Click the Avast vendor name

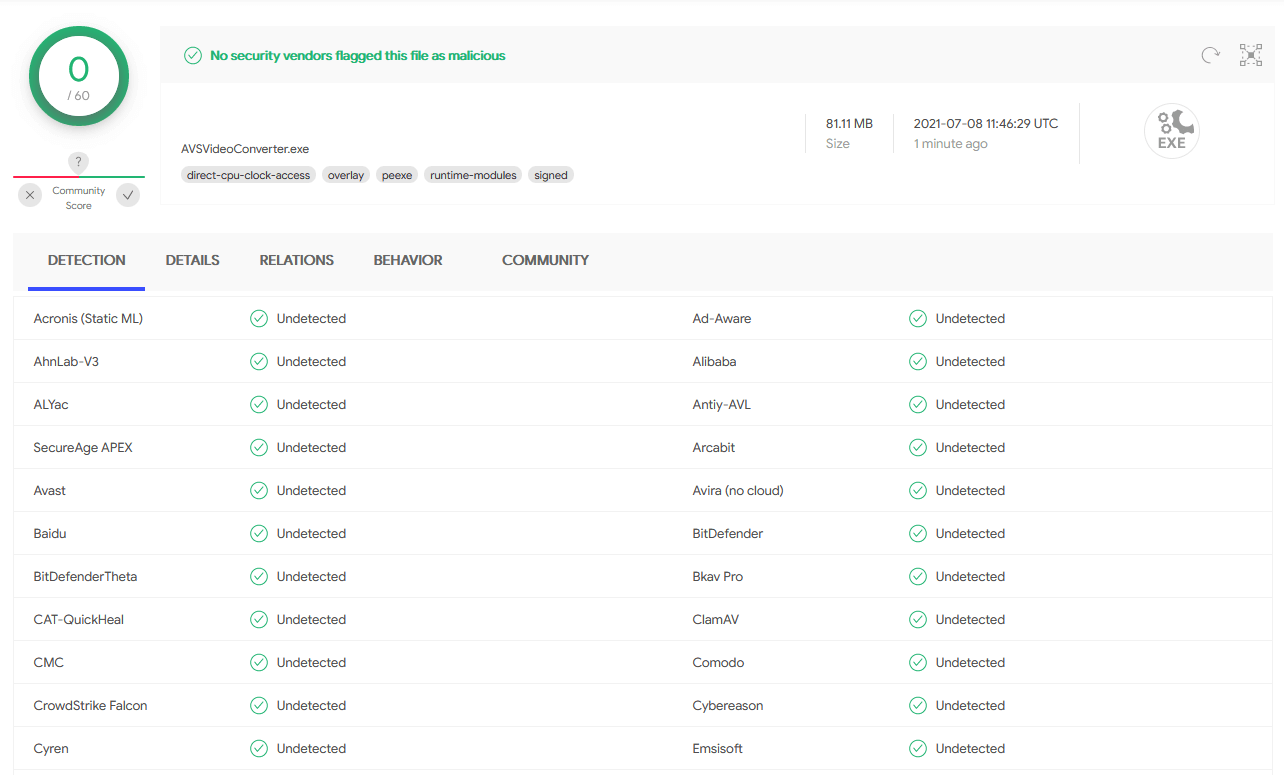50,491
